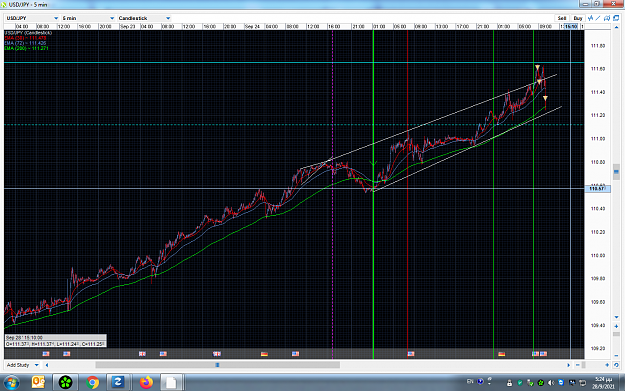The image size is (625, 391).
Task: Open Outlook from the taskbar
Action: point(38,382)
